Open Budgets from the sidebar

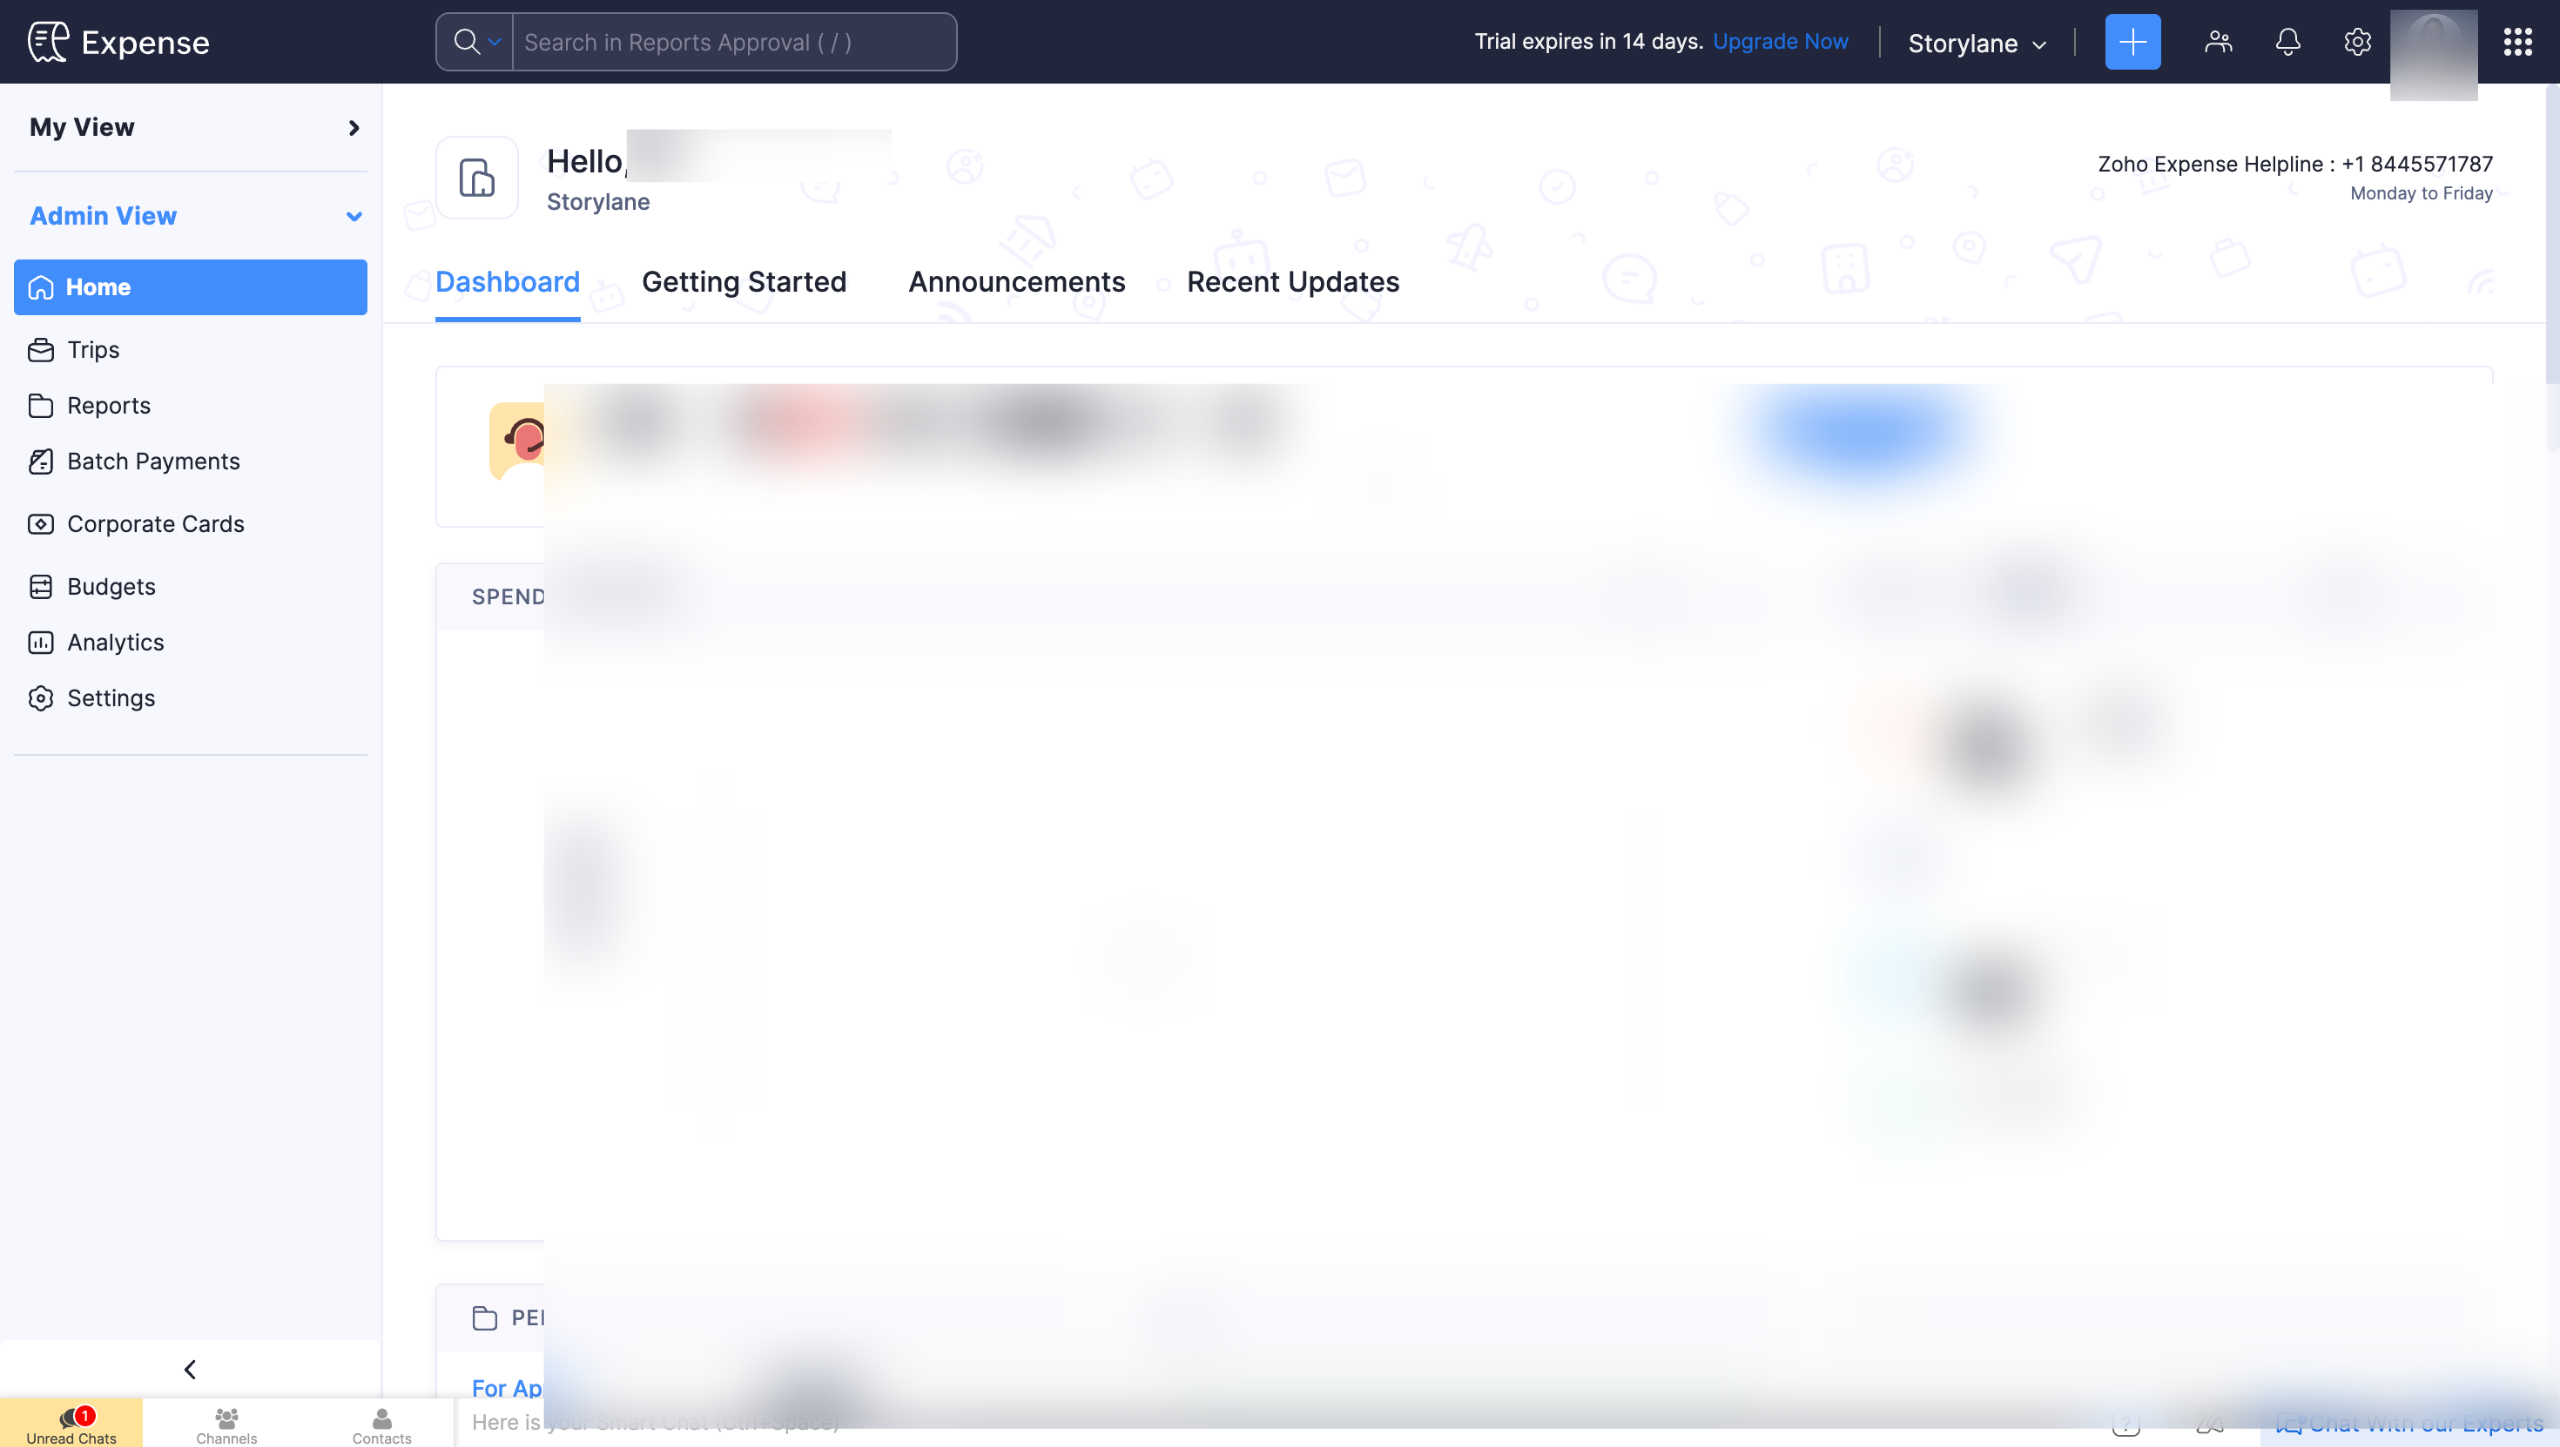(111, 586)
